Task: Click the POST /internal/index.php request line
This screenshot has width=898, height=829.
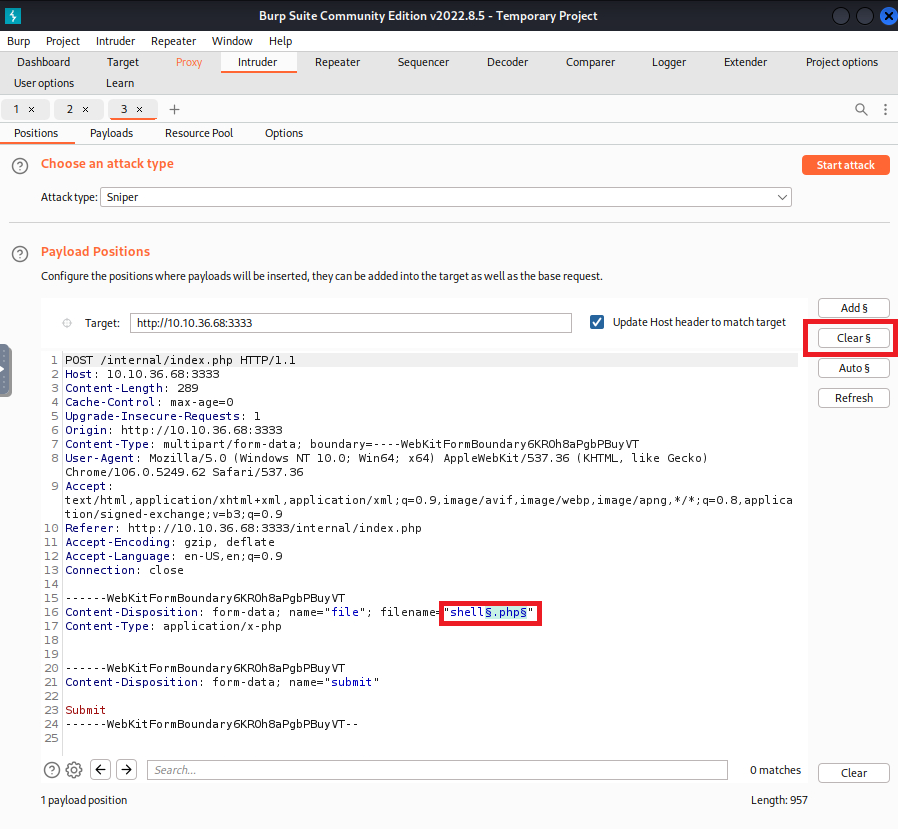Action: coord(180,360)
